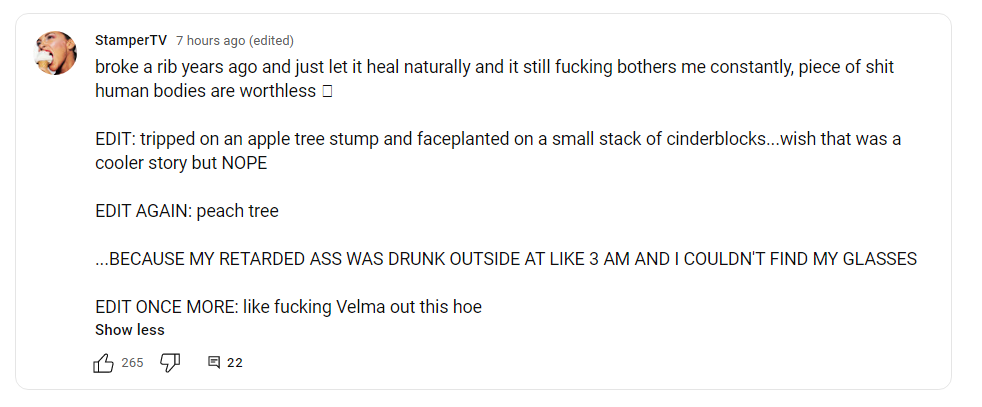The width and height of the screenshot is (982, 407).
Task: Collapse the comment with Show less
Action: point(130,330)
